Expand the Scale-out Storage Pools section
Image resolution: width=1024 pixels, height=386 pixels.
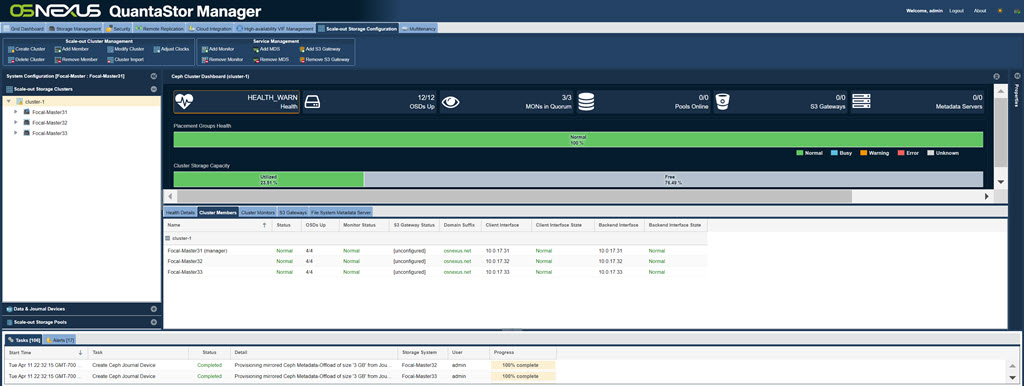click(153, 322)
